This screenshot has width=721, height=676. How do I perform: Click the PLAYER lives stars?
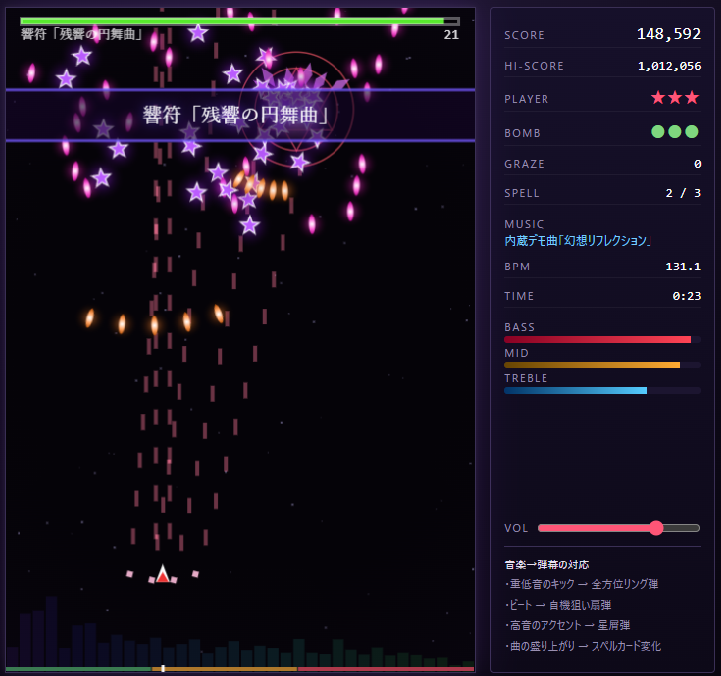click(675, 97)
